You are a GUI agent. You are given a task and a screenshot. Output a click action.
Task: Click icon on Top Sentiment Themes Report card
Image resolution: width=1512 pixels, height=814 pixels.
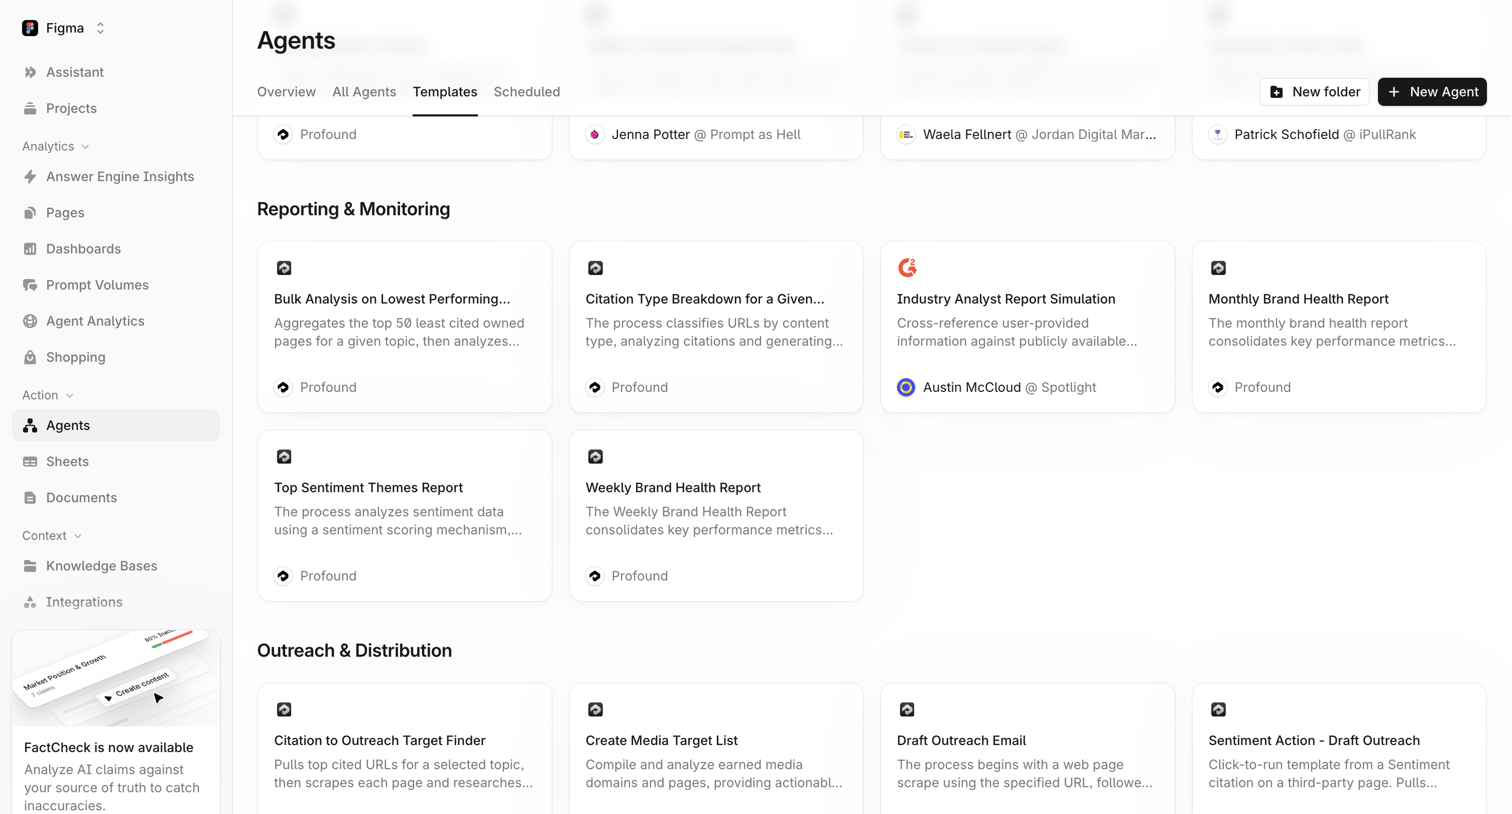click(284, 457)
